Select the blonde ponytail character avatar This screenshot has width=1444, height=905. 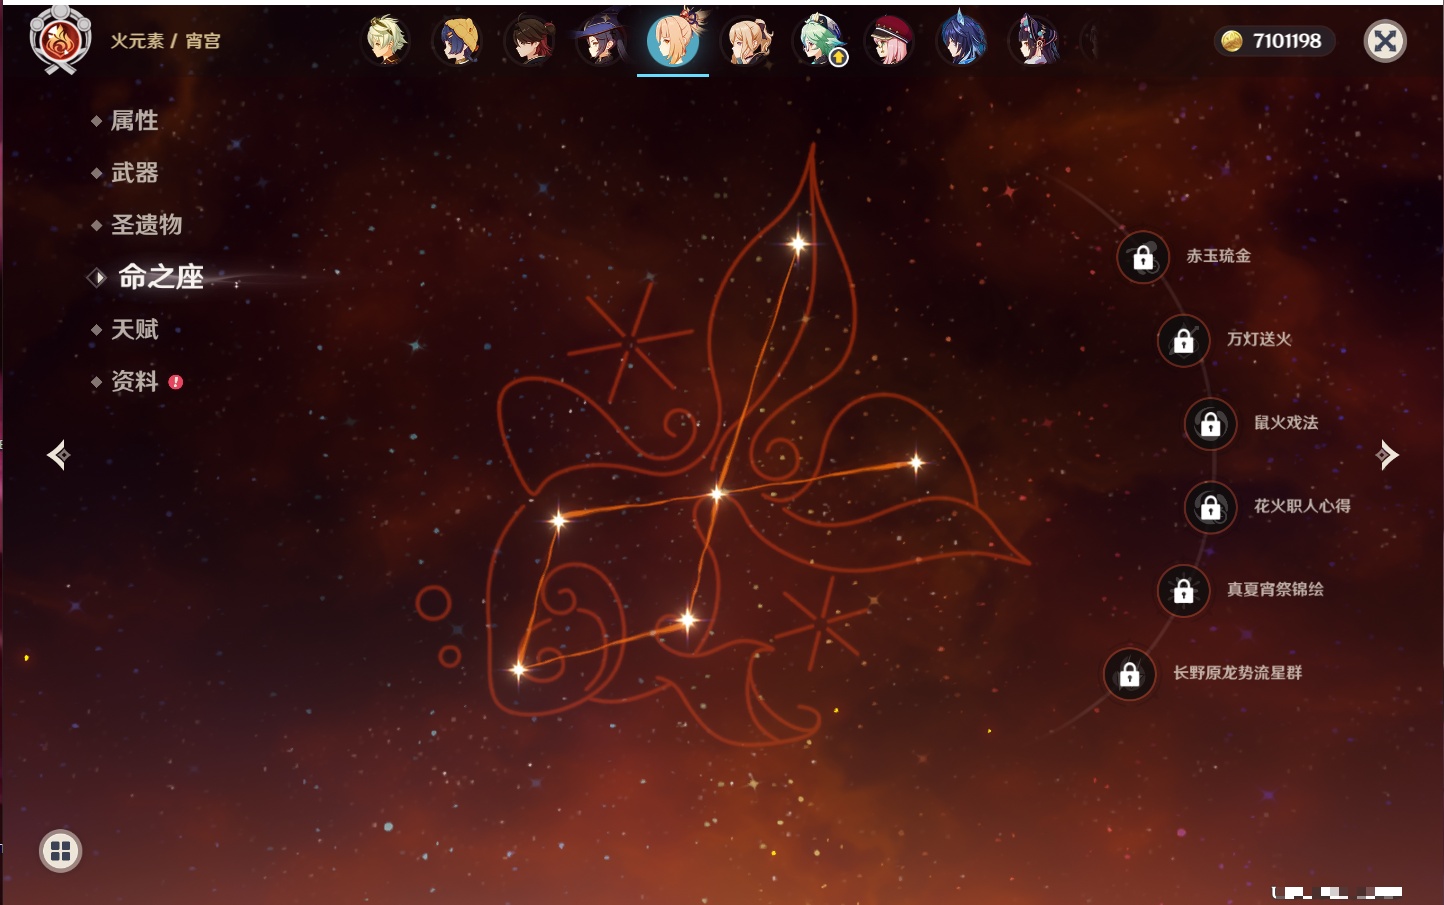(746, 41)
